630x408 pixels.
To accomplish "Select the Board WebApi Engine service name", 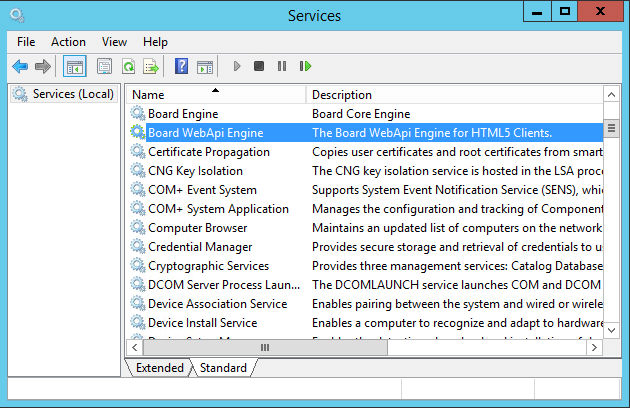I will pos(206,133).
